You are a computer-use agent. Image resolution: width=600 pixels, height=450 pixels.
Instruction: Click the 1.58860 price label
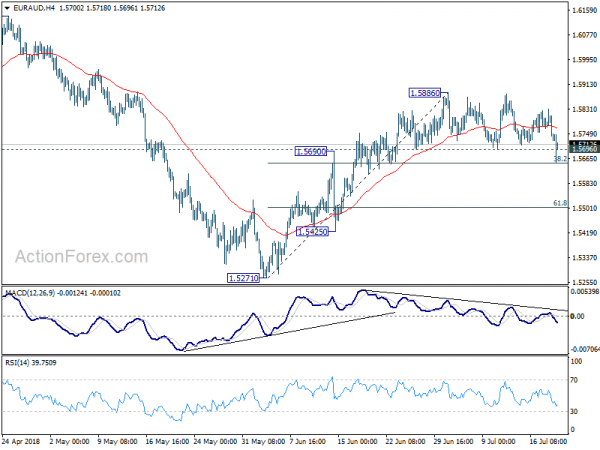coord(425,93)
